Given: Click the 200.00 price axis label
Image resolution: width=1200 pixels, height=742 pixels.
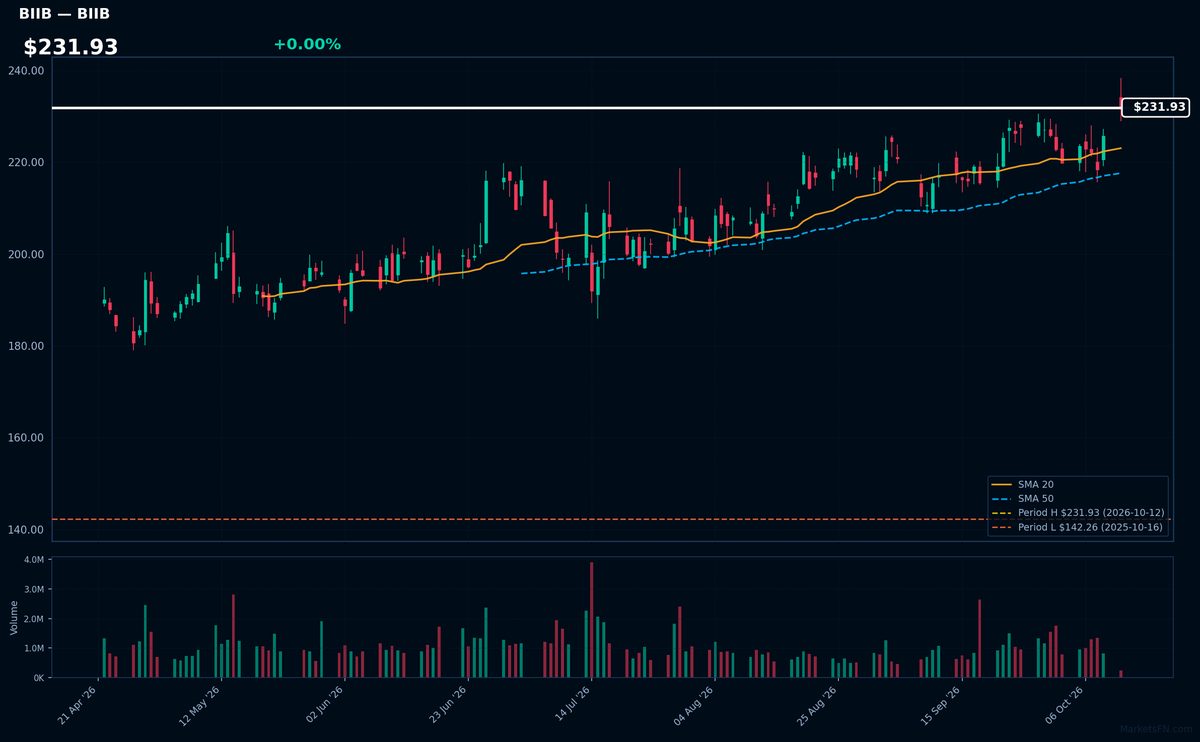Looking at the screenshot, I should tap(26, 255).
